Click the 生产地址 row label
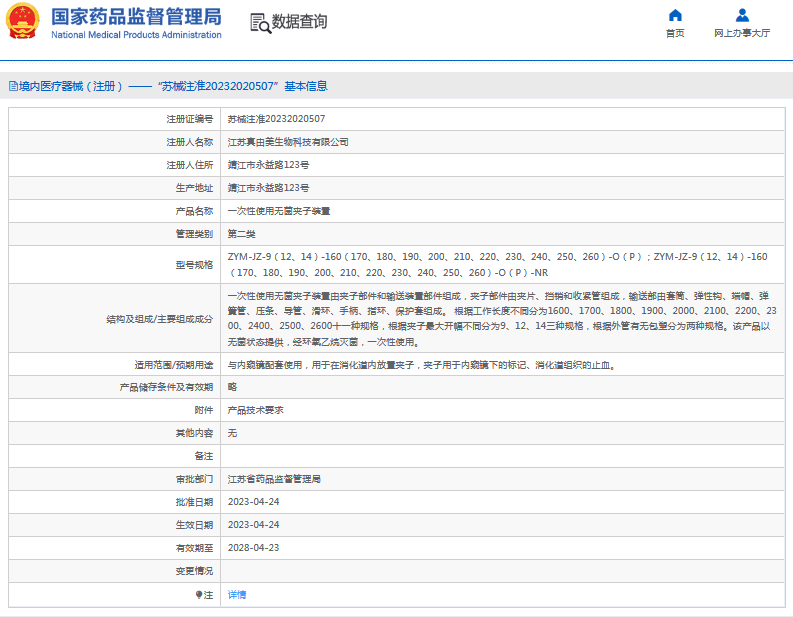Viewport: 793px width, 617px height. click(194, 188)
